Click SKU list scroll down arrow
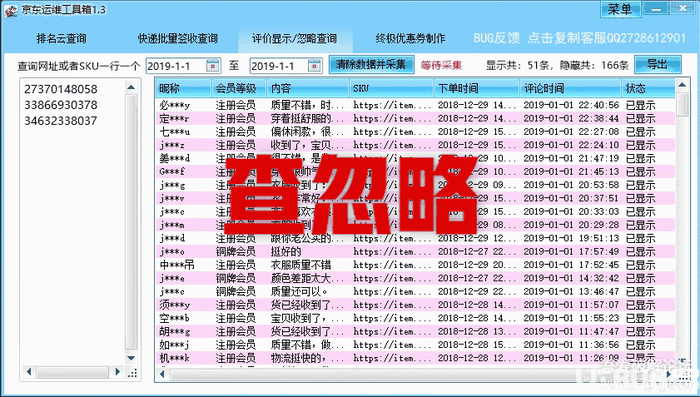This screenshot has height=397, width=700. 131,358
